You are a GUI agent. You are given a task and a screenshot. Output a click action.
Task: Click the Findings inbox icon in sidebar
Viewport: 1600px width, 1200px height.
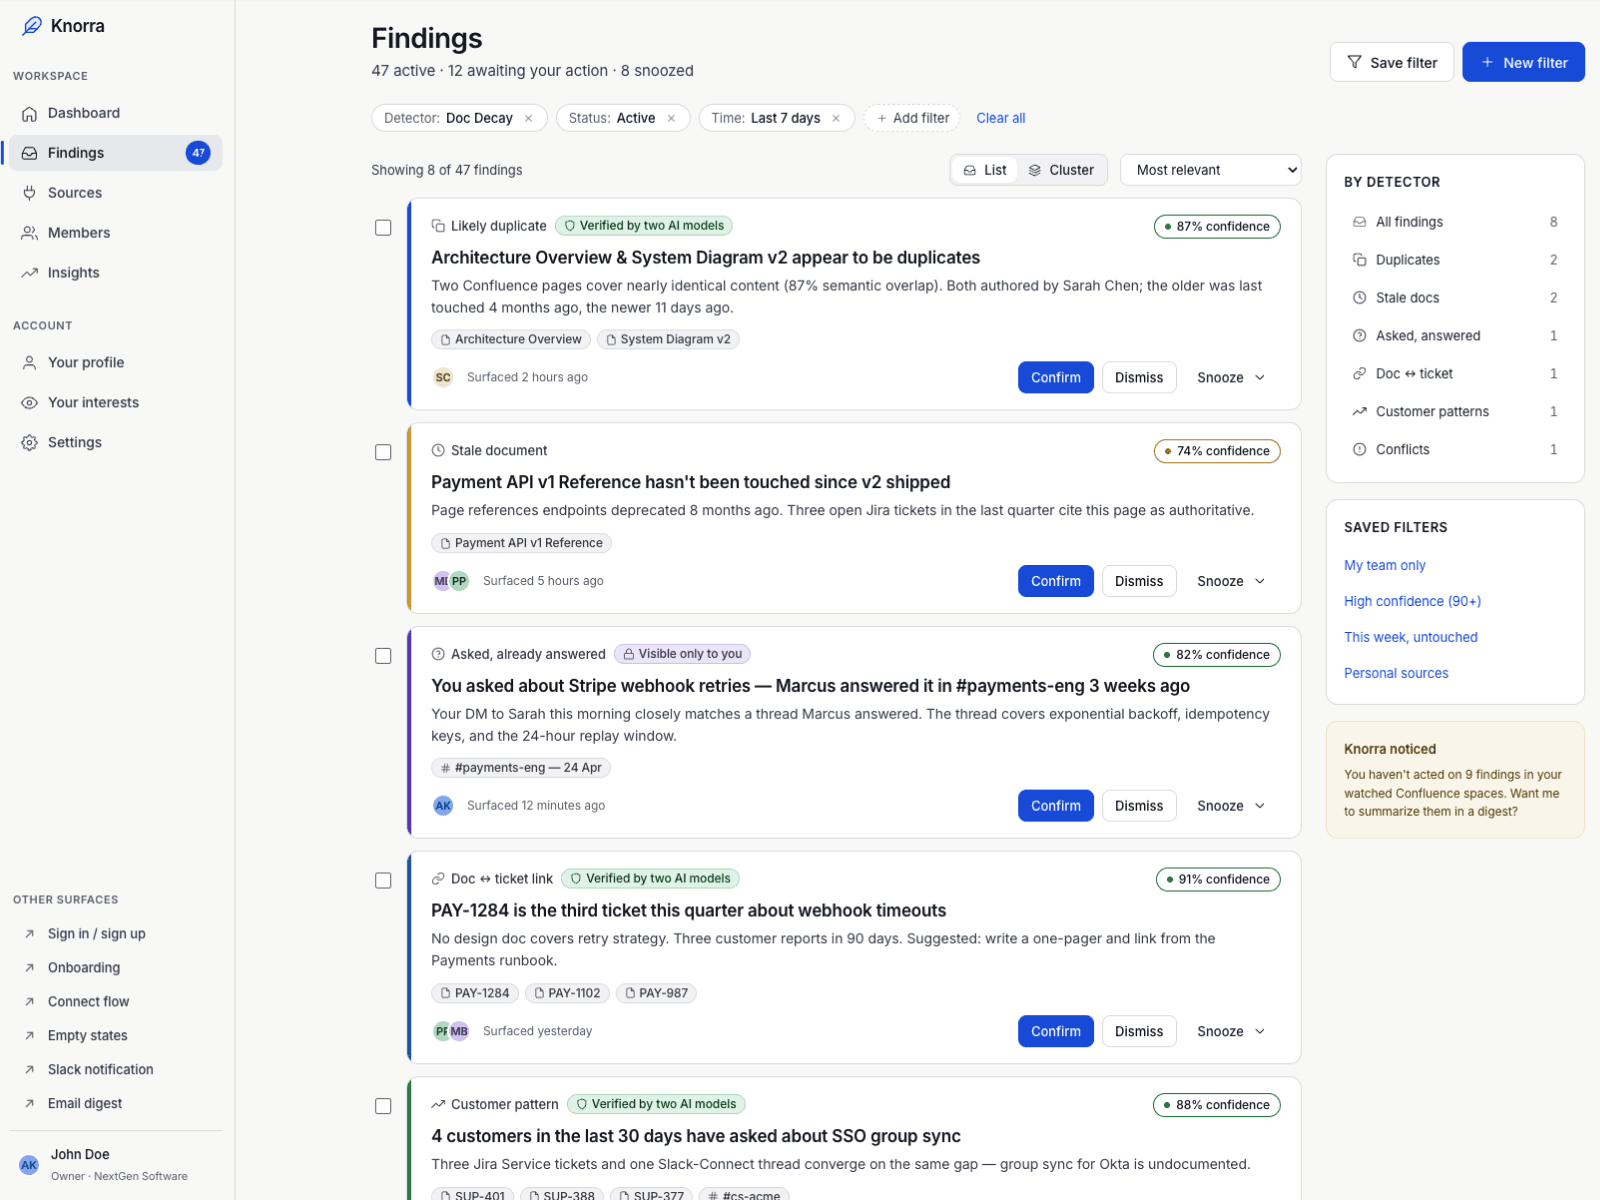[x=30, y=153]
